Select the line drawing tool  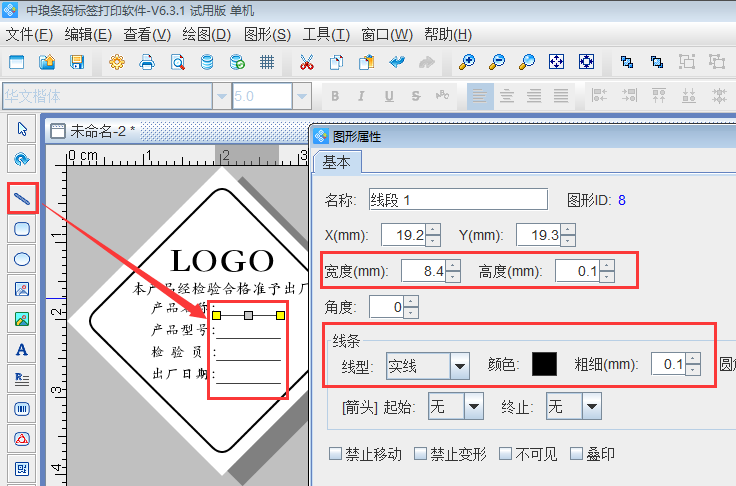click(22, 198)
